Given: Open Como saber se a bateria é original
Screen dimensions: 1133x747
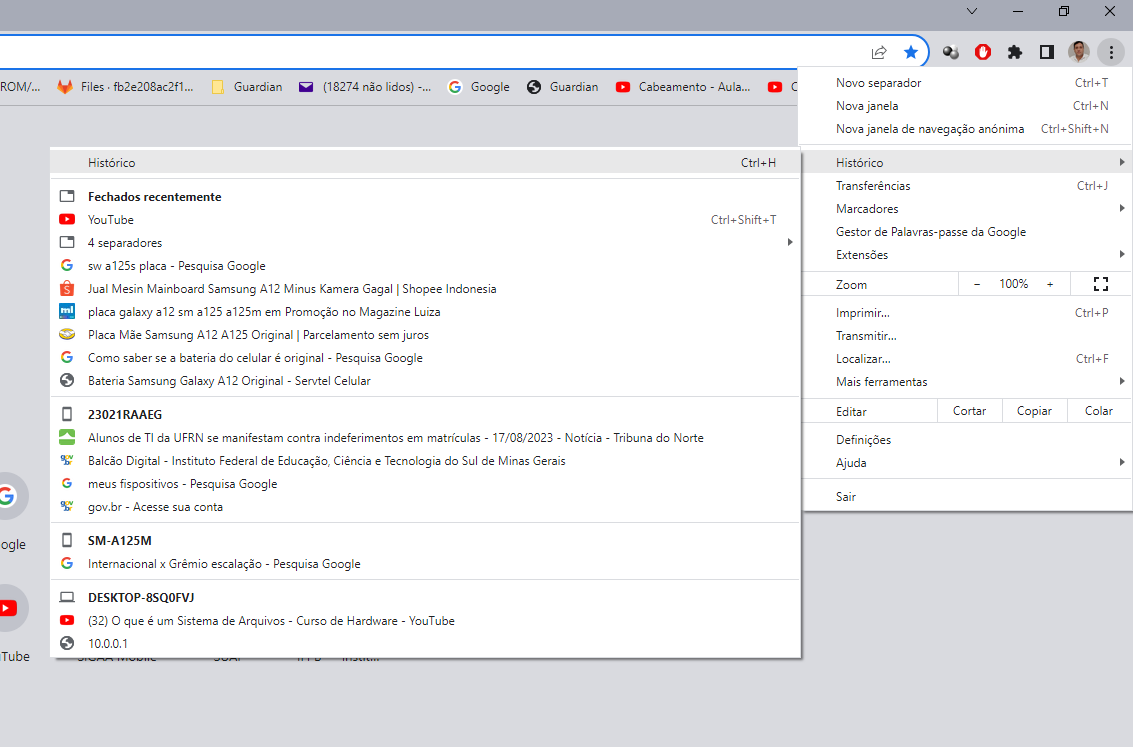Looking at the screenshot, I should pyautogui.click(x=426, y=358).
